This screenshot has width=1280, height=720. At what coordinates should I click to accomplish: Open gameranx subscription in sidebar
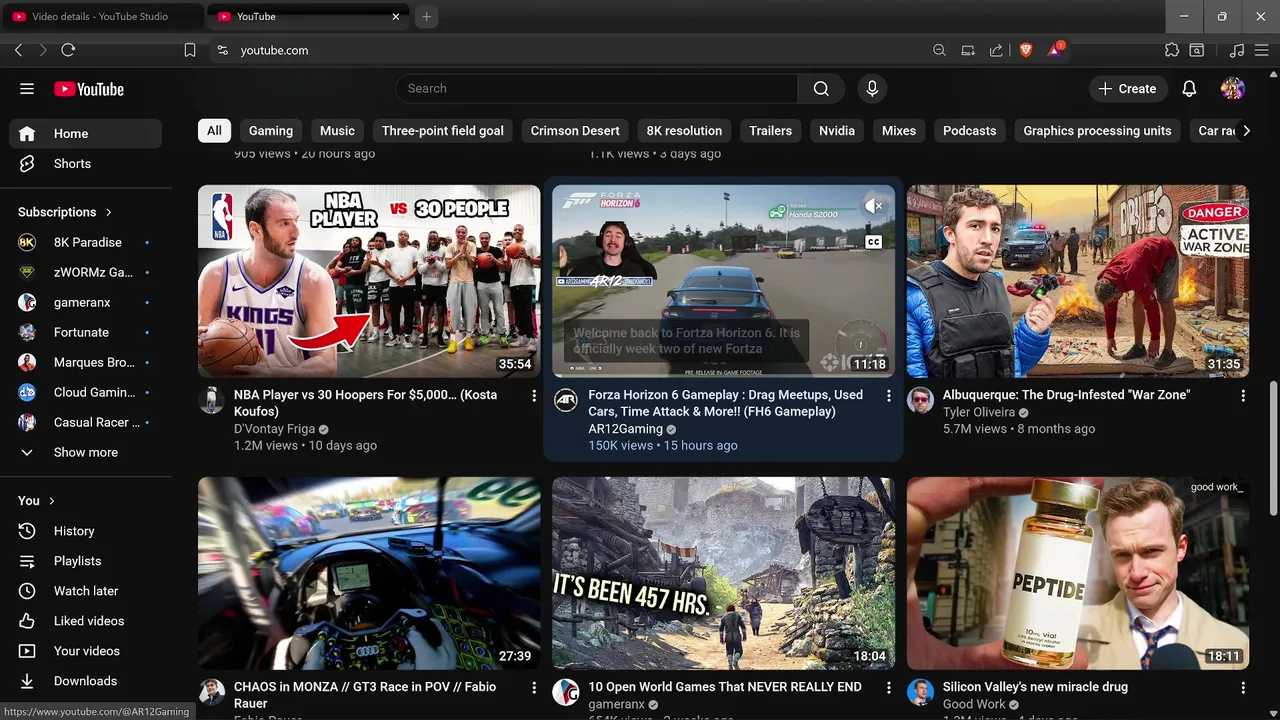pyautogui.click(x=85, y=302)
